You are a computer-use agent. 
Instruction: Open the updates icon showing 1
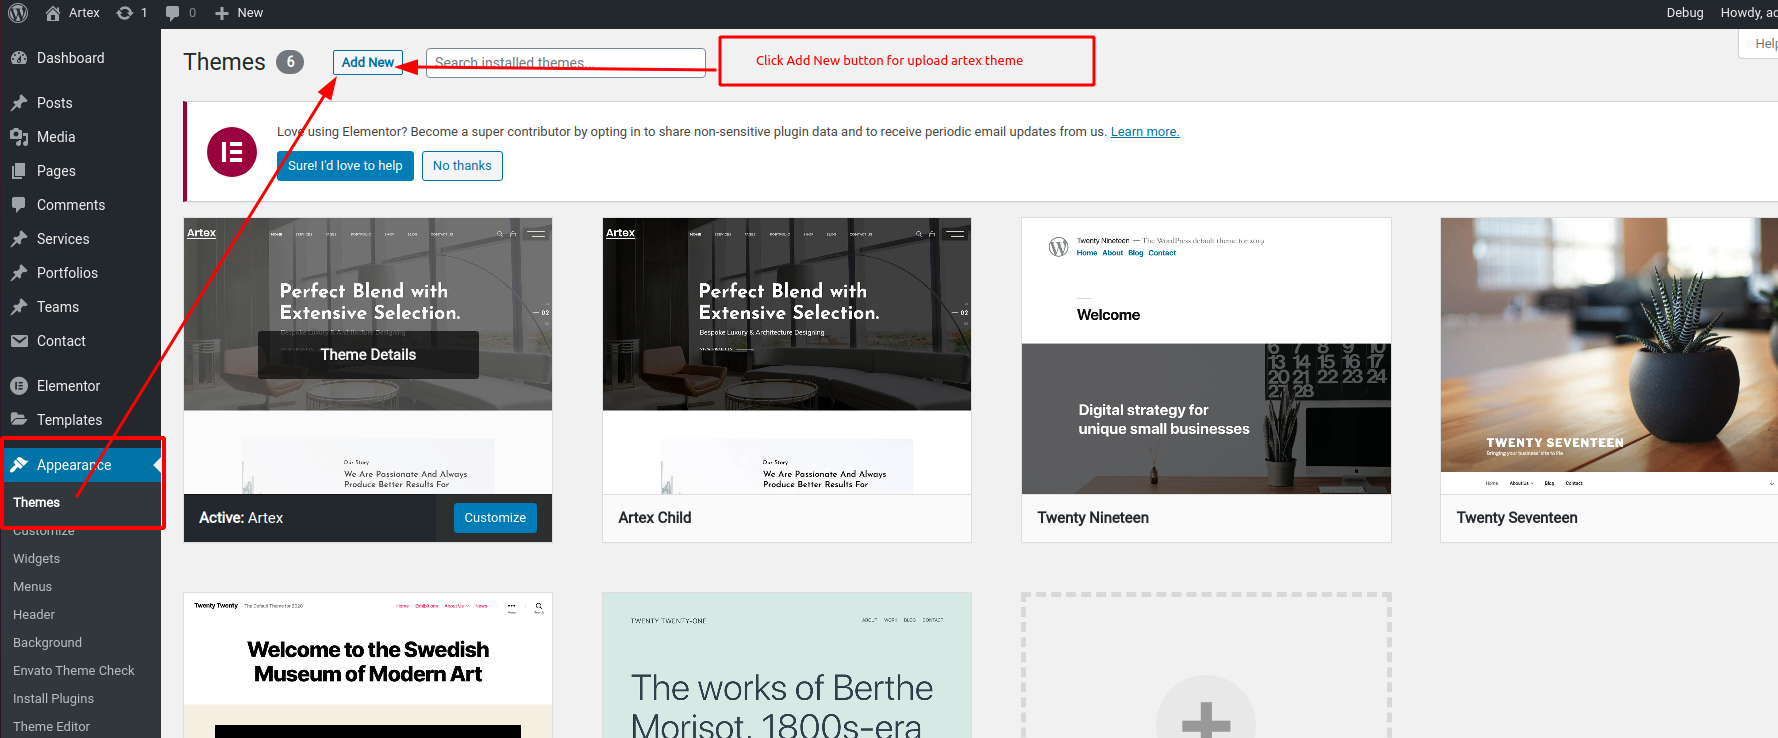tap(125, 13)
